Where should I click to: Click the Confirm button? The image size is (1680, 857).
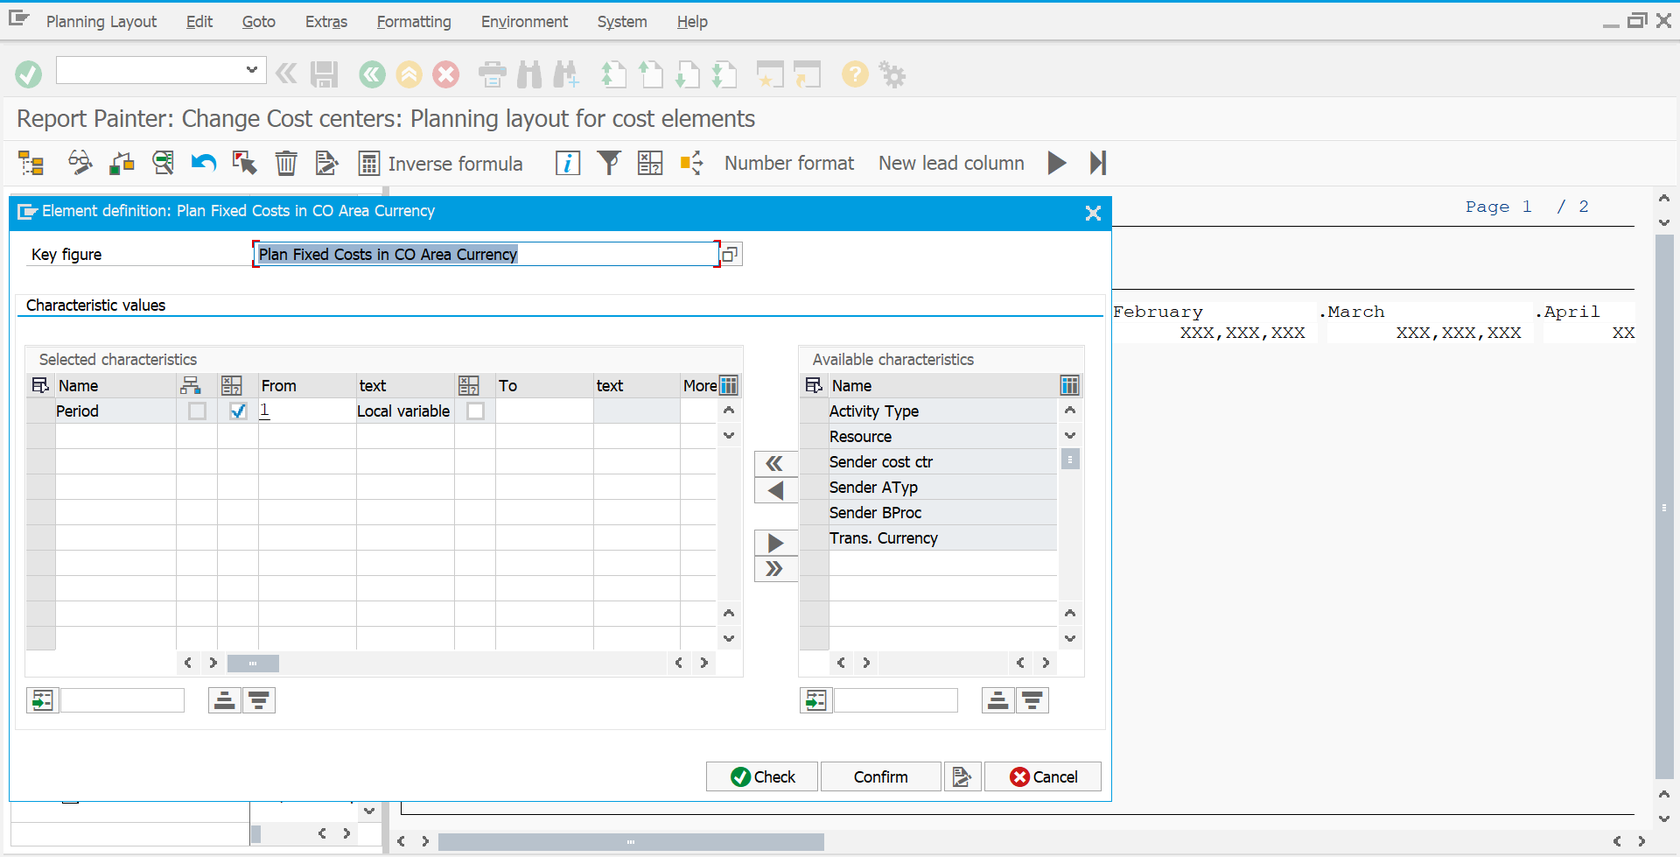(881, 777)
